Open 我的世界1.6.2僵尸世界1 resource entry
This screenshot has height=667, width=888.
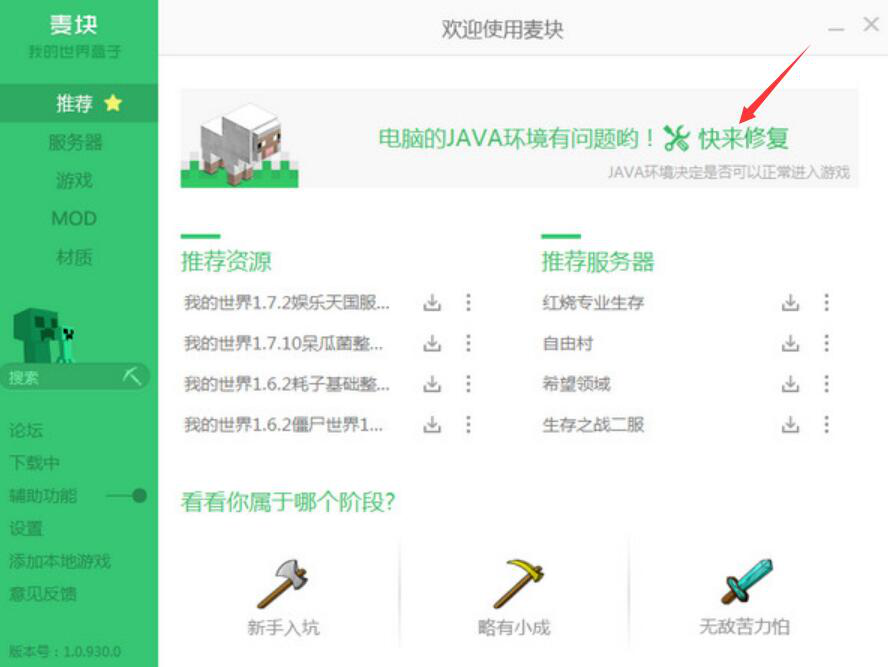coord(283,425)
